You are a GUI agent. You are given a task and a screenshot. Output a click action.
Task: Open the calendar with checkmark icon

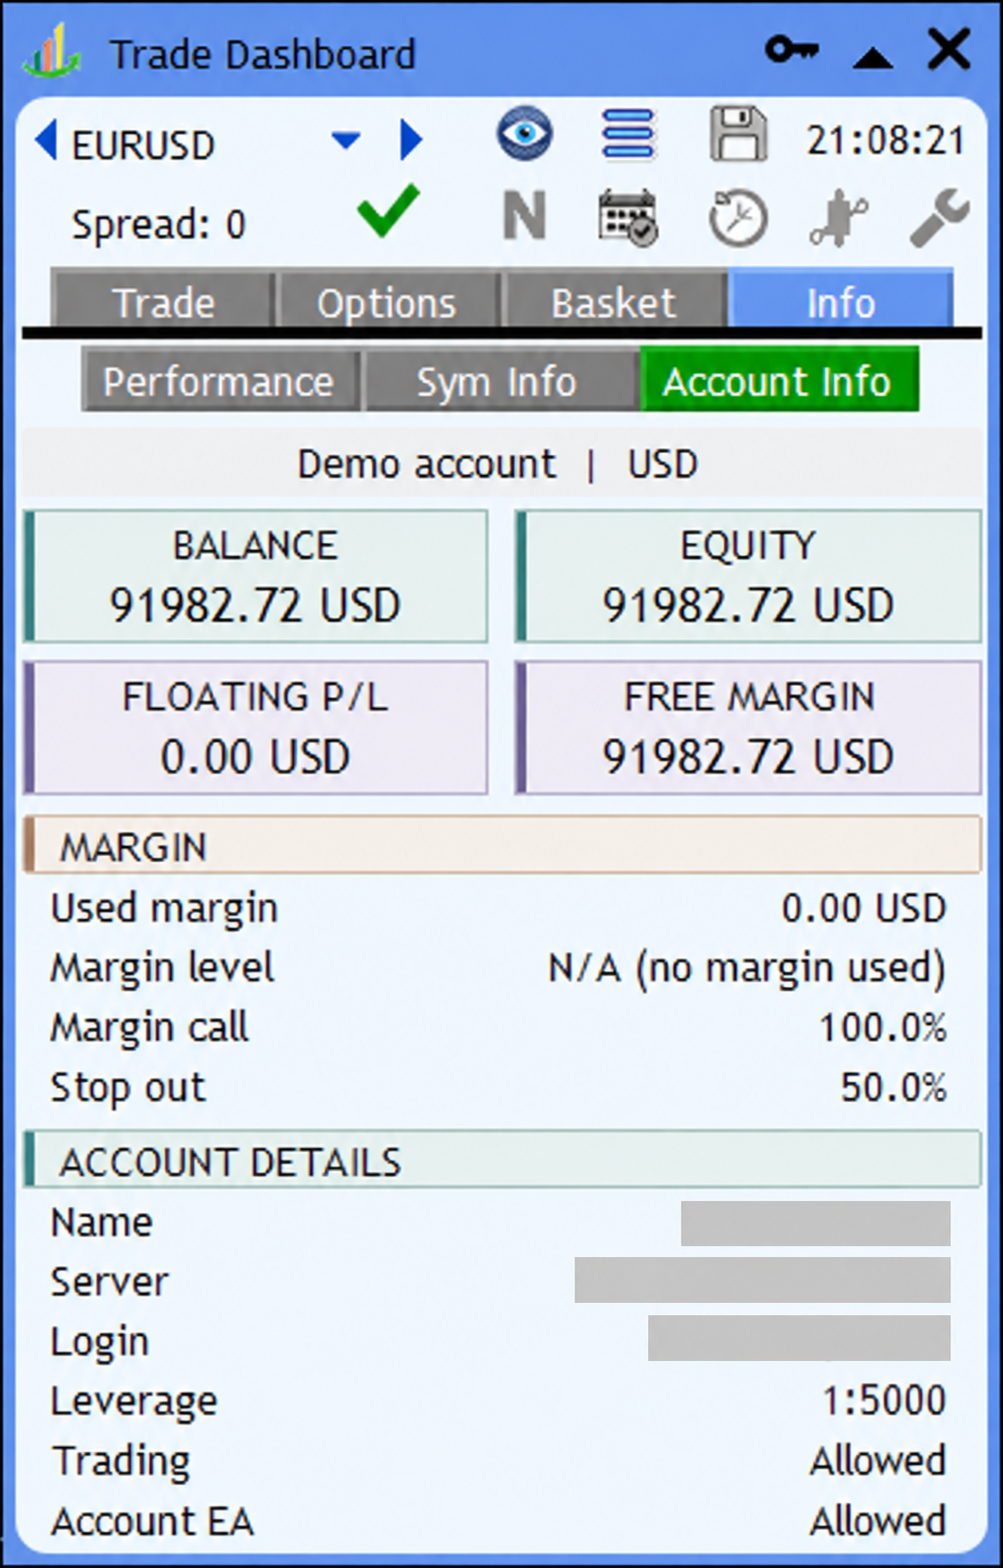[x=628, y=217]
